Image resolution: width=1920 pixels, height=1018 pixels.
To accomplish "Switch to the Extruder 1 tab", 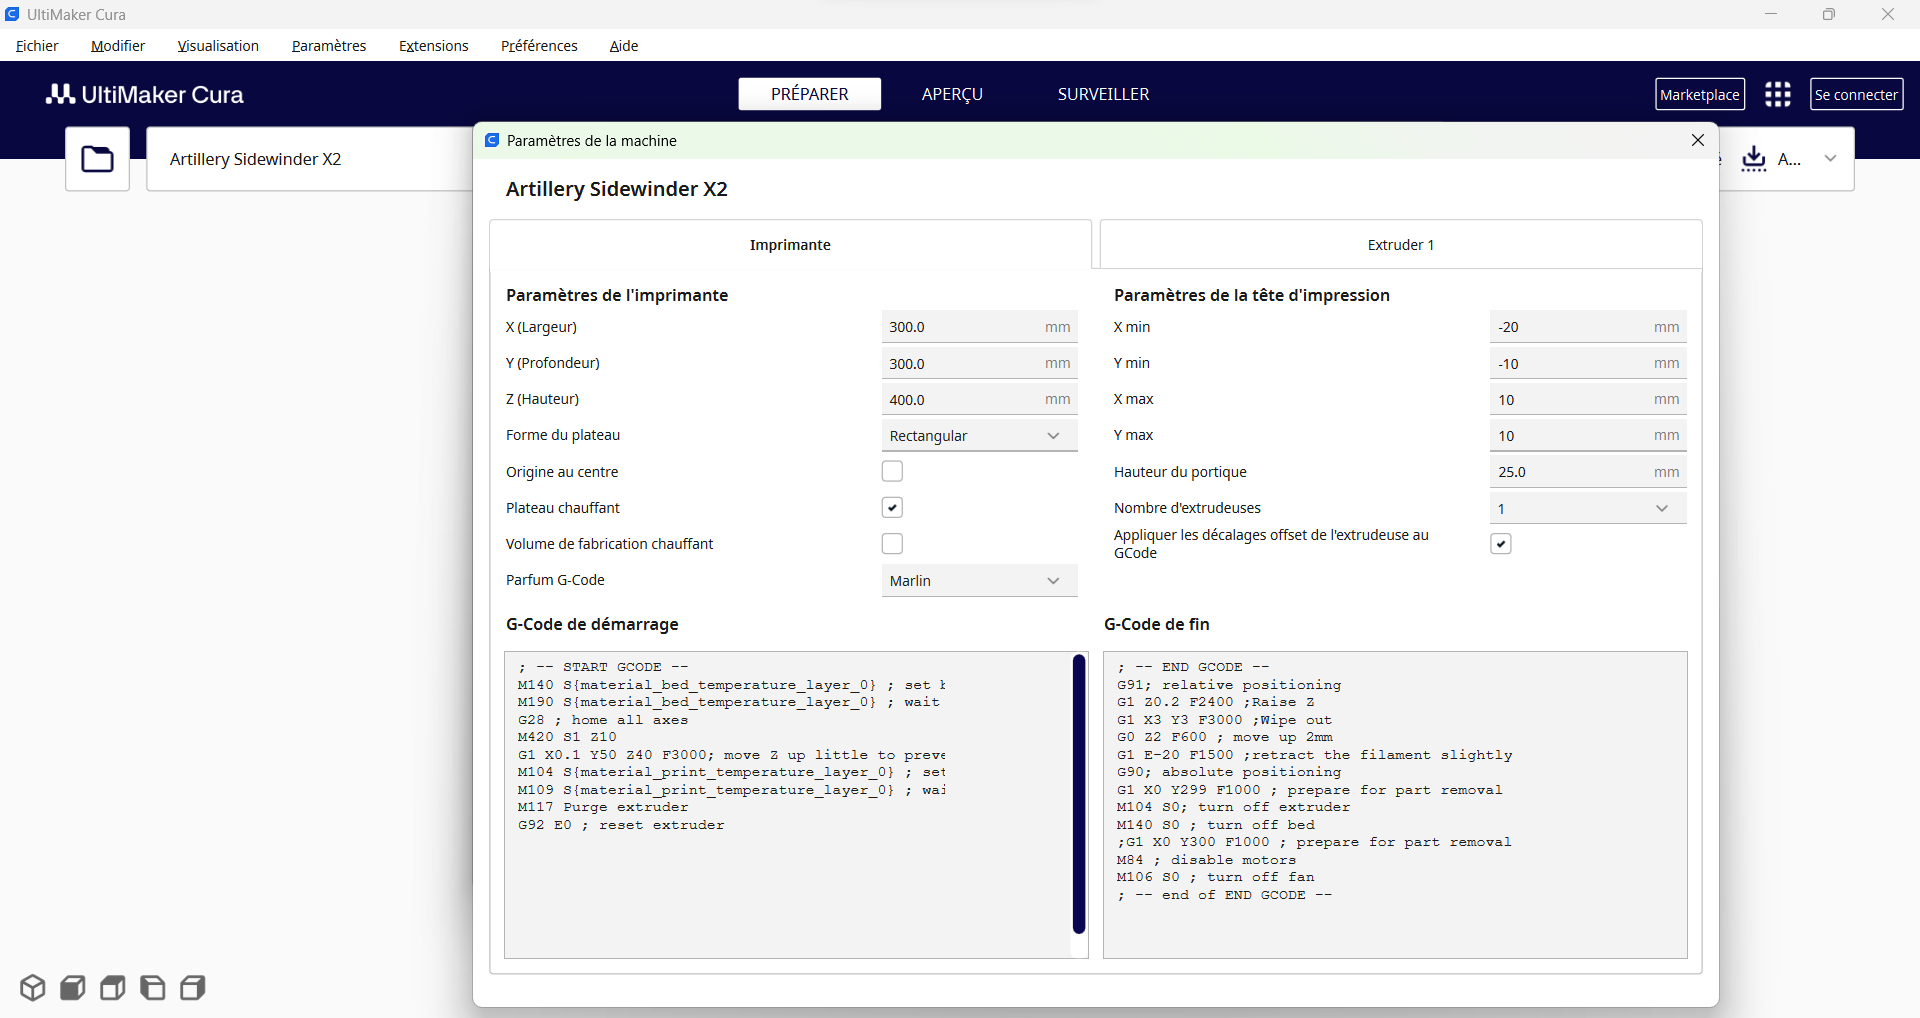I will (1401, 245).
